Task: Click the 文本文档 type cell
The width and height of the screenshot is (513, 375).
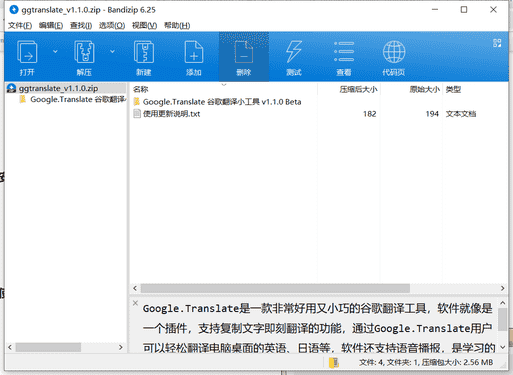Action: point(461,114)
